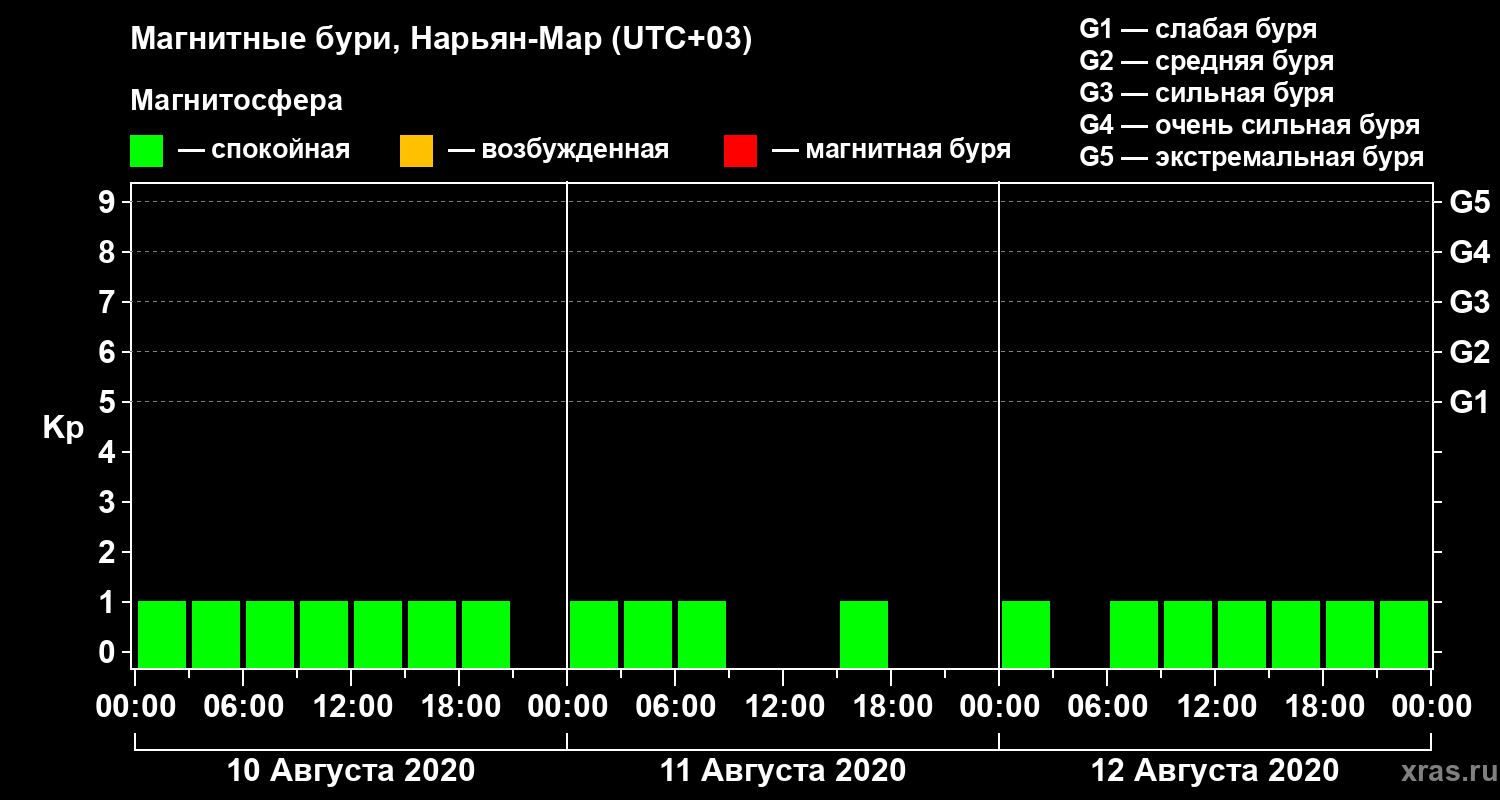The width and height of the screenshot is (1500, 800).
Task: Click the 'Магнитосфера' heading
Action: tap(236, 101)
